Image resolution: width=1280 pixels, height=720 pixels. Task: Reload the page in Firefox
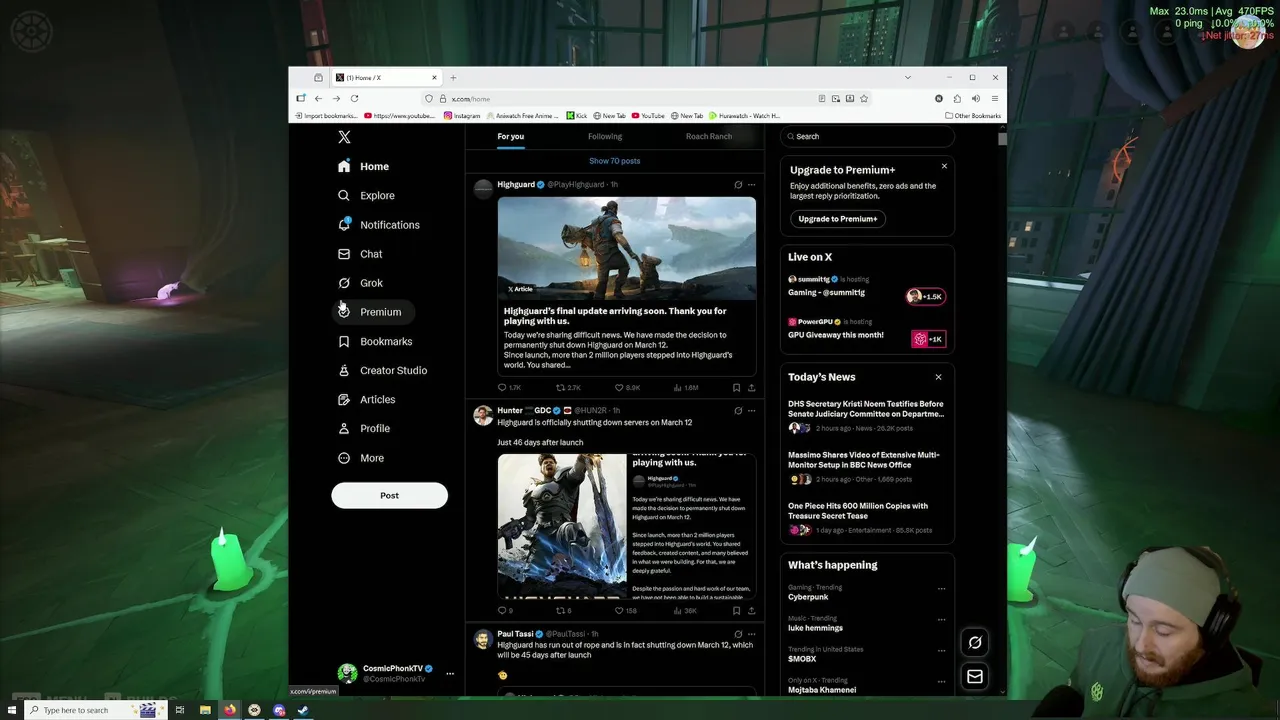[354, 98]
